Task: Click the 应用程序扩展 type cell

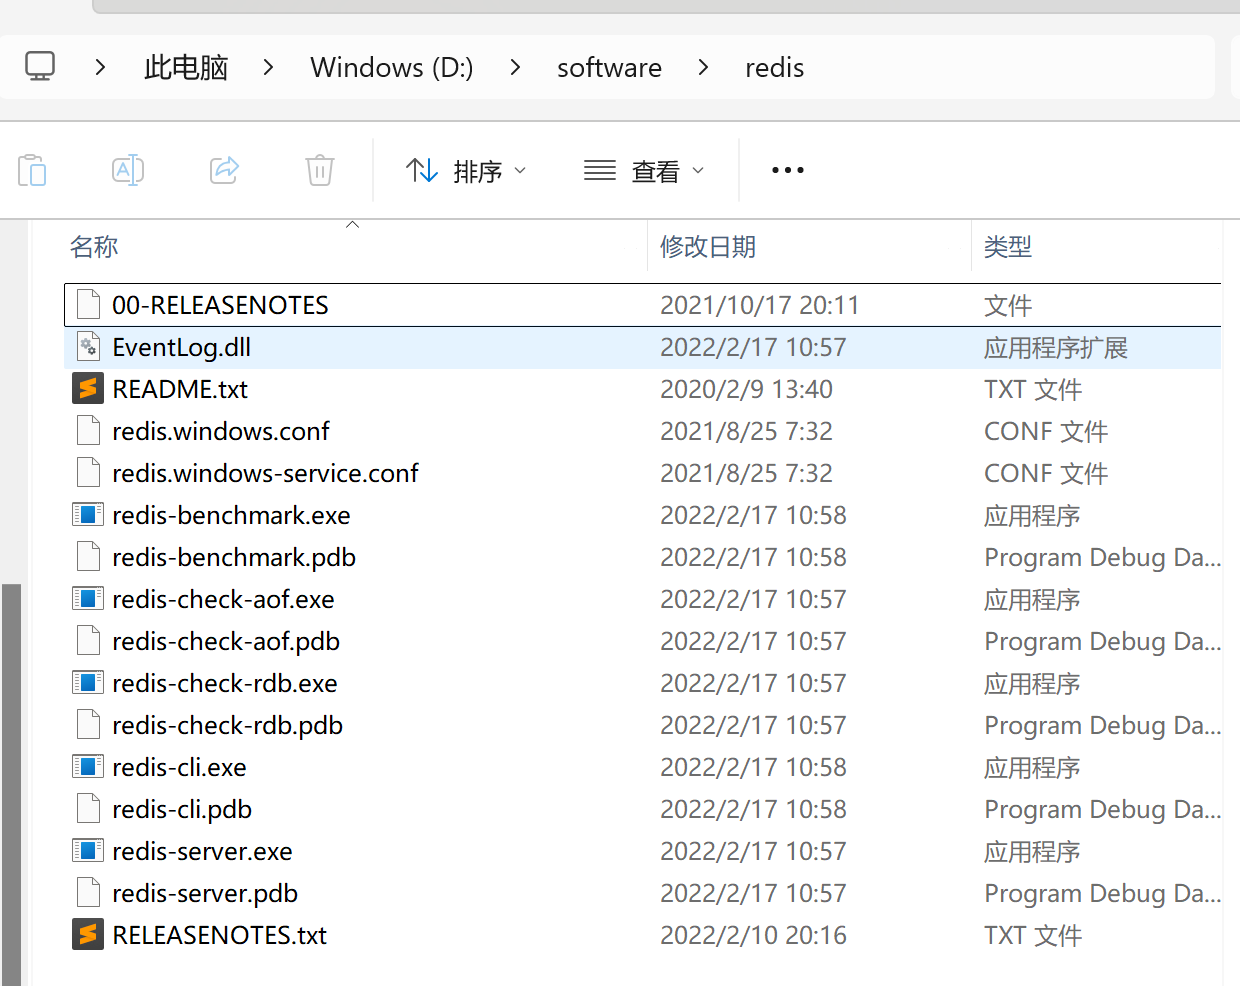Action: pos(1056,347)
